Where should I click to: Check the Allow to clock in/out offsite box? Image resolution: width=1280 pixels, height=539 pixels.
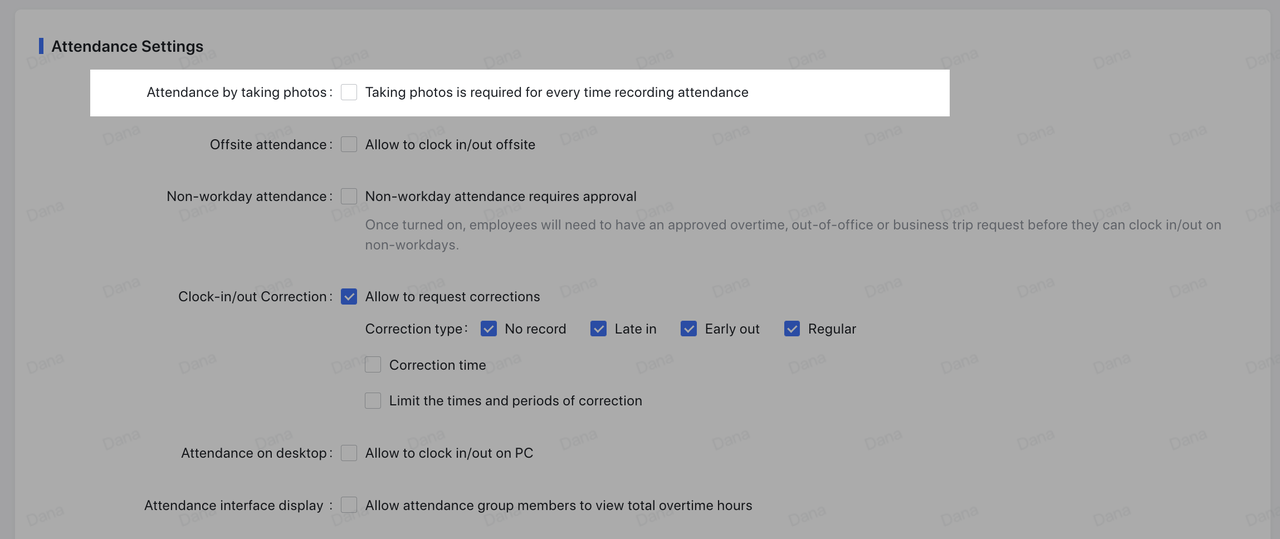click(349, 144)
